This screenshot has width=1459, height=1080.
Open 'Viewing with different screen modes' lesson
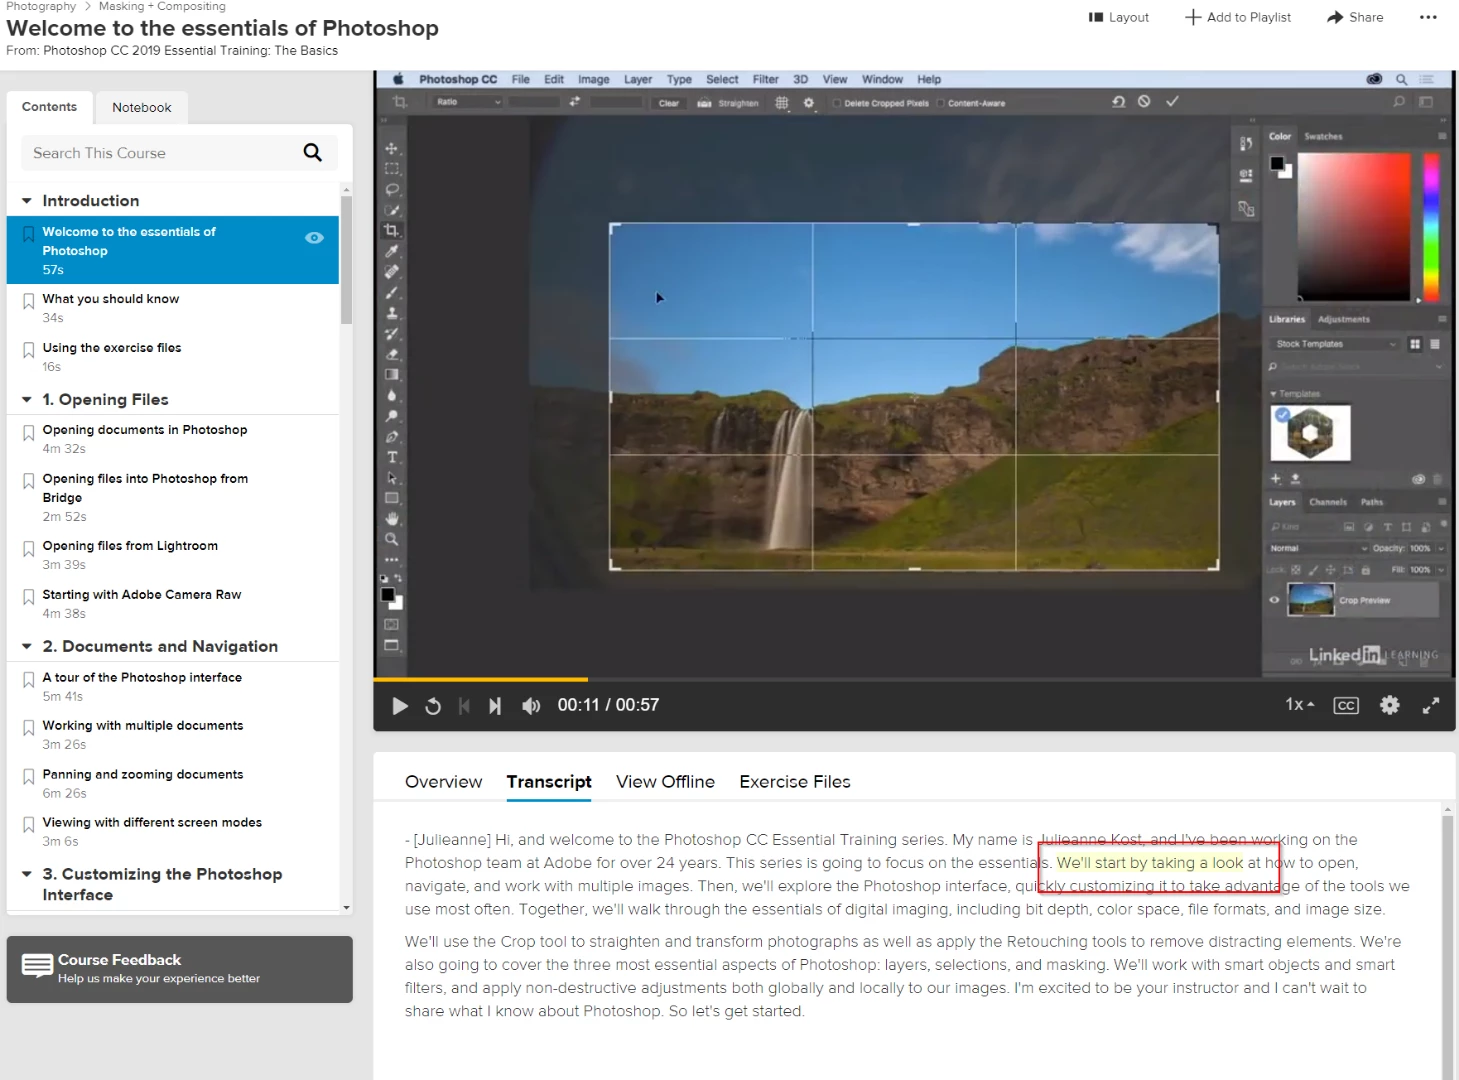[x=152, y=822]
